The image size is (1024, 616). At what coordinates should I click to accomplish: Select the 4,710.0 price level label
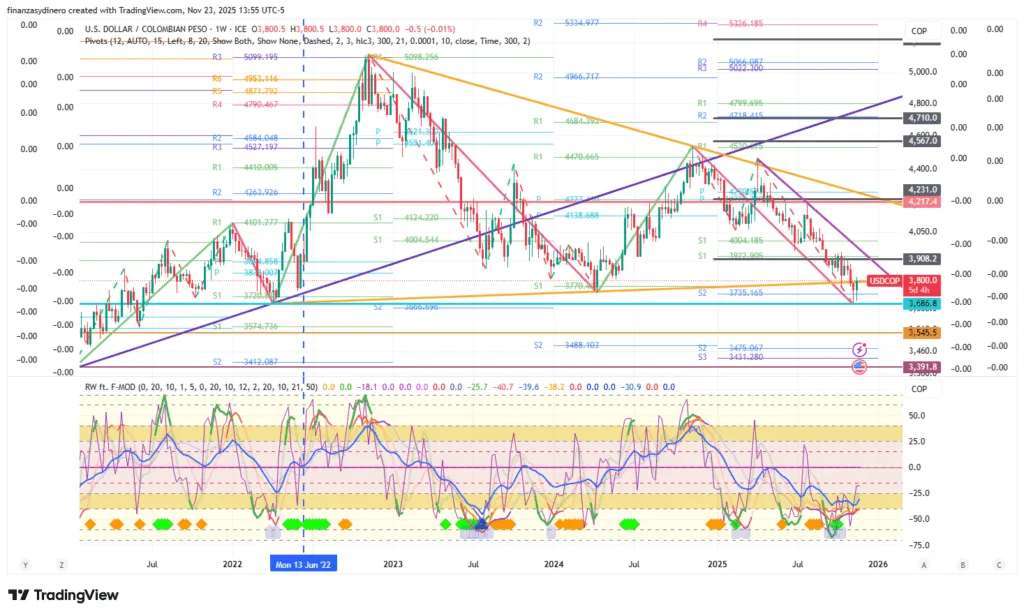point(921,118)
